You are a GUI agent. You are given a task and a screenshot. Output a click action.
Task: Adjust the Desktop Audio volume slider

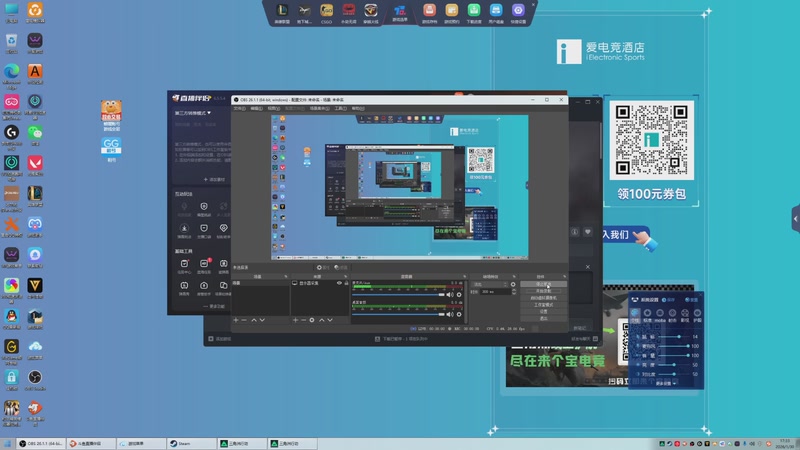point(398,314)
